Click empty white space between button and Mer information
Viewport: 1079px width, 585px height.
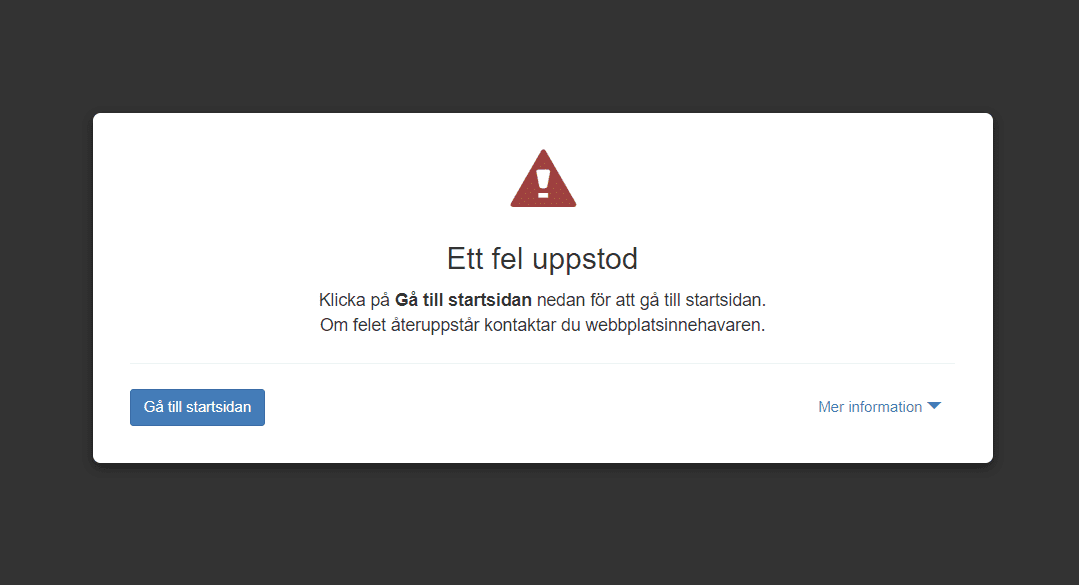click(541, 407)
